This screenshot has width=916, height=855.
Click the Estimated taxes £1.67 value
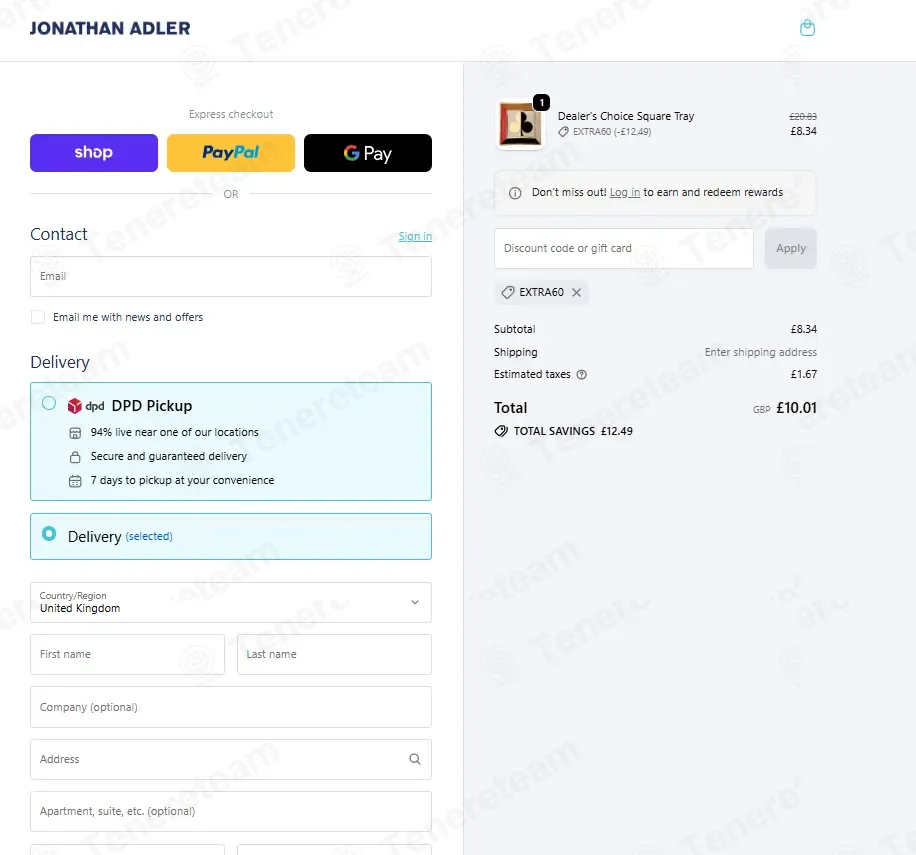coord(804,374)
